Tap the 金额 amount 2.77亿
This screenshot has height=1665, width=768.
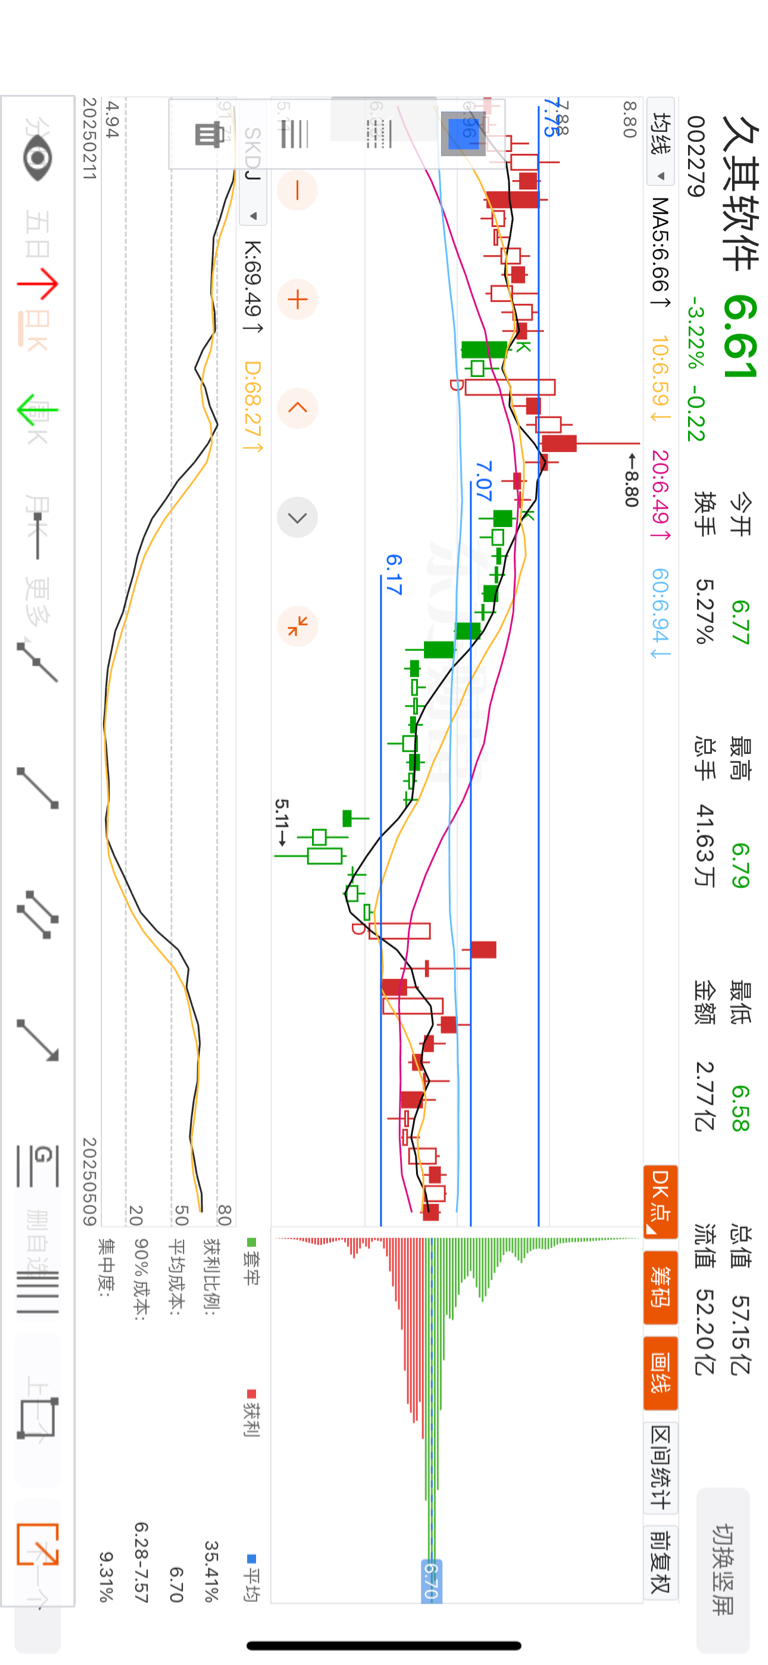click(705, 1097)
